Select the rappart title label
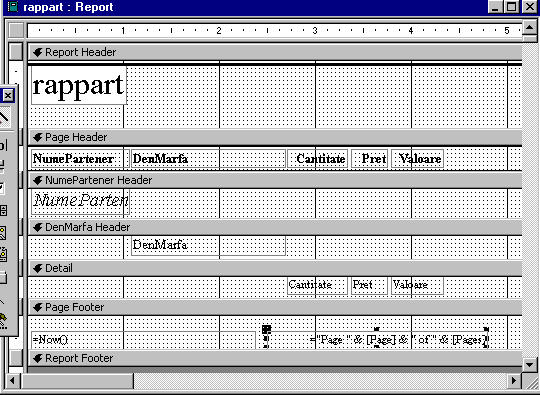540x395 pixels. pos(79,85)
